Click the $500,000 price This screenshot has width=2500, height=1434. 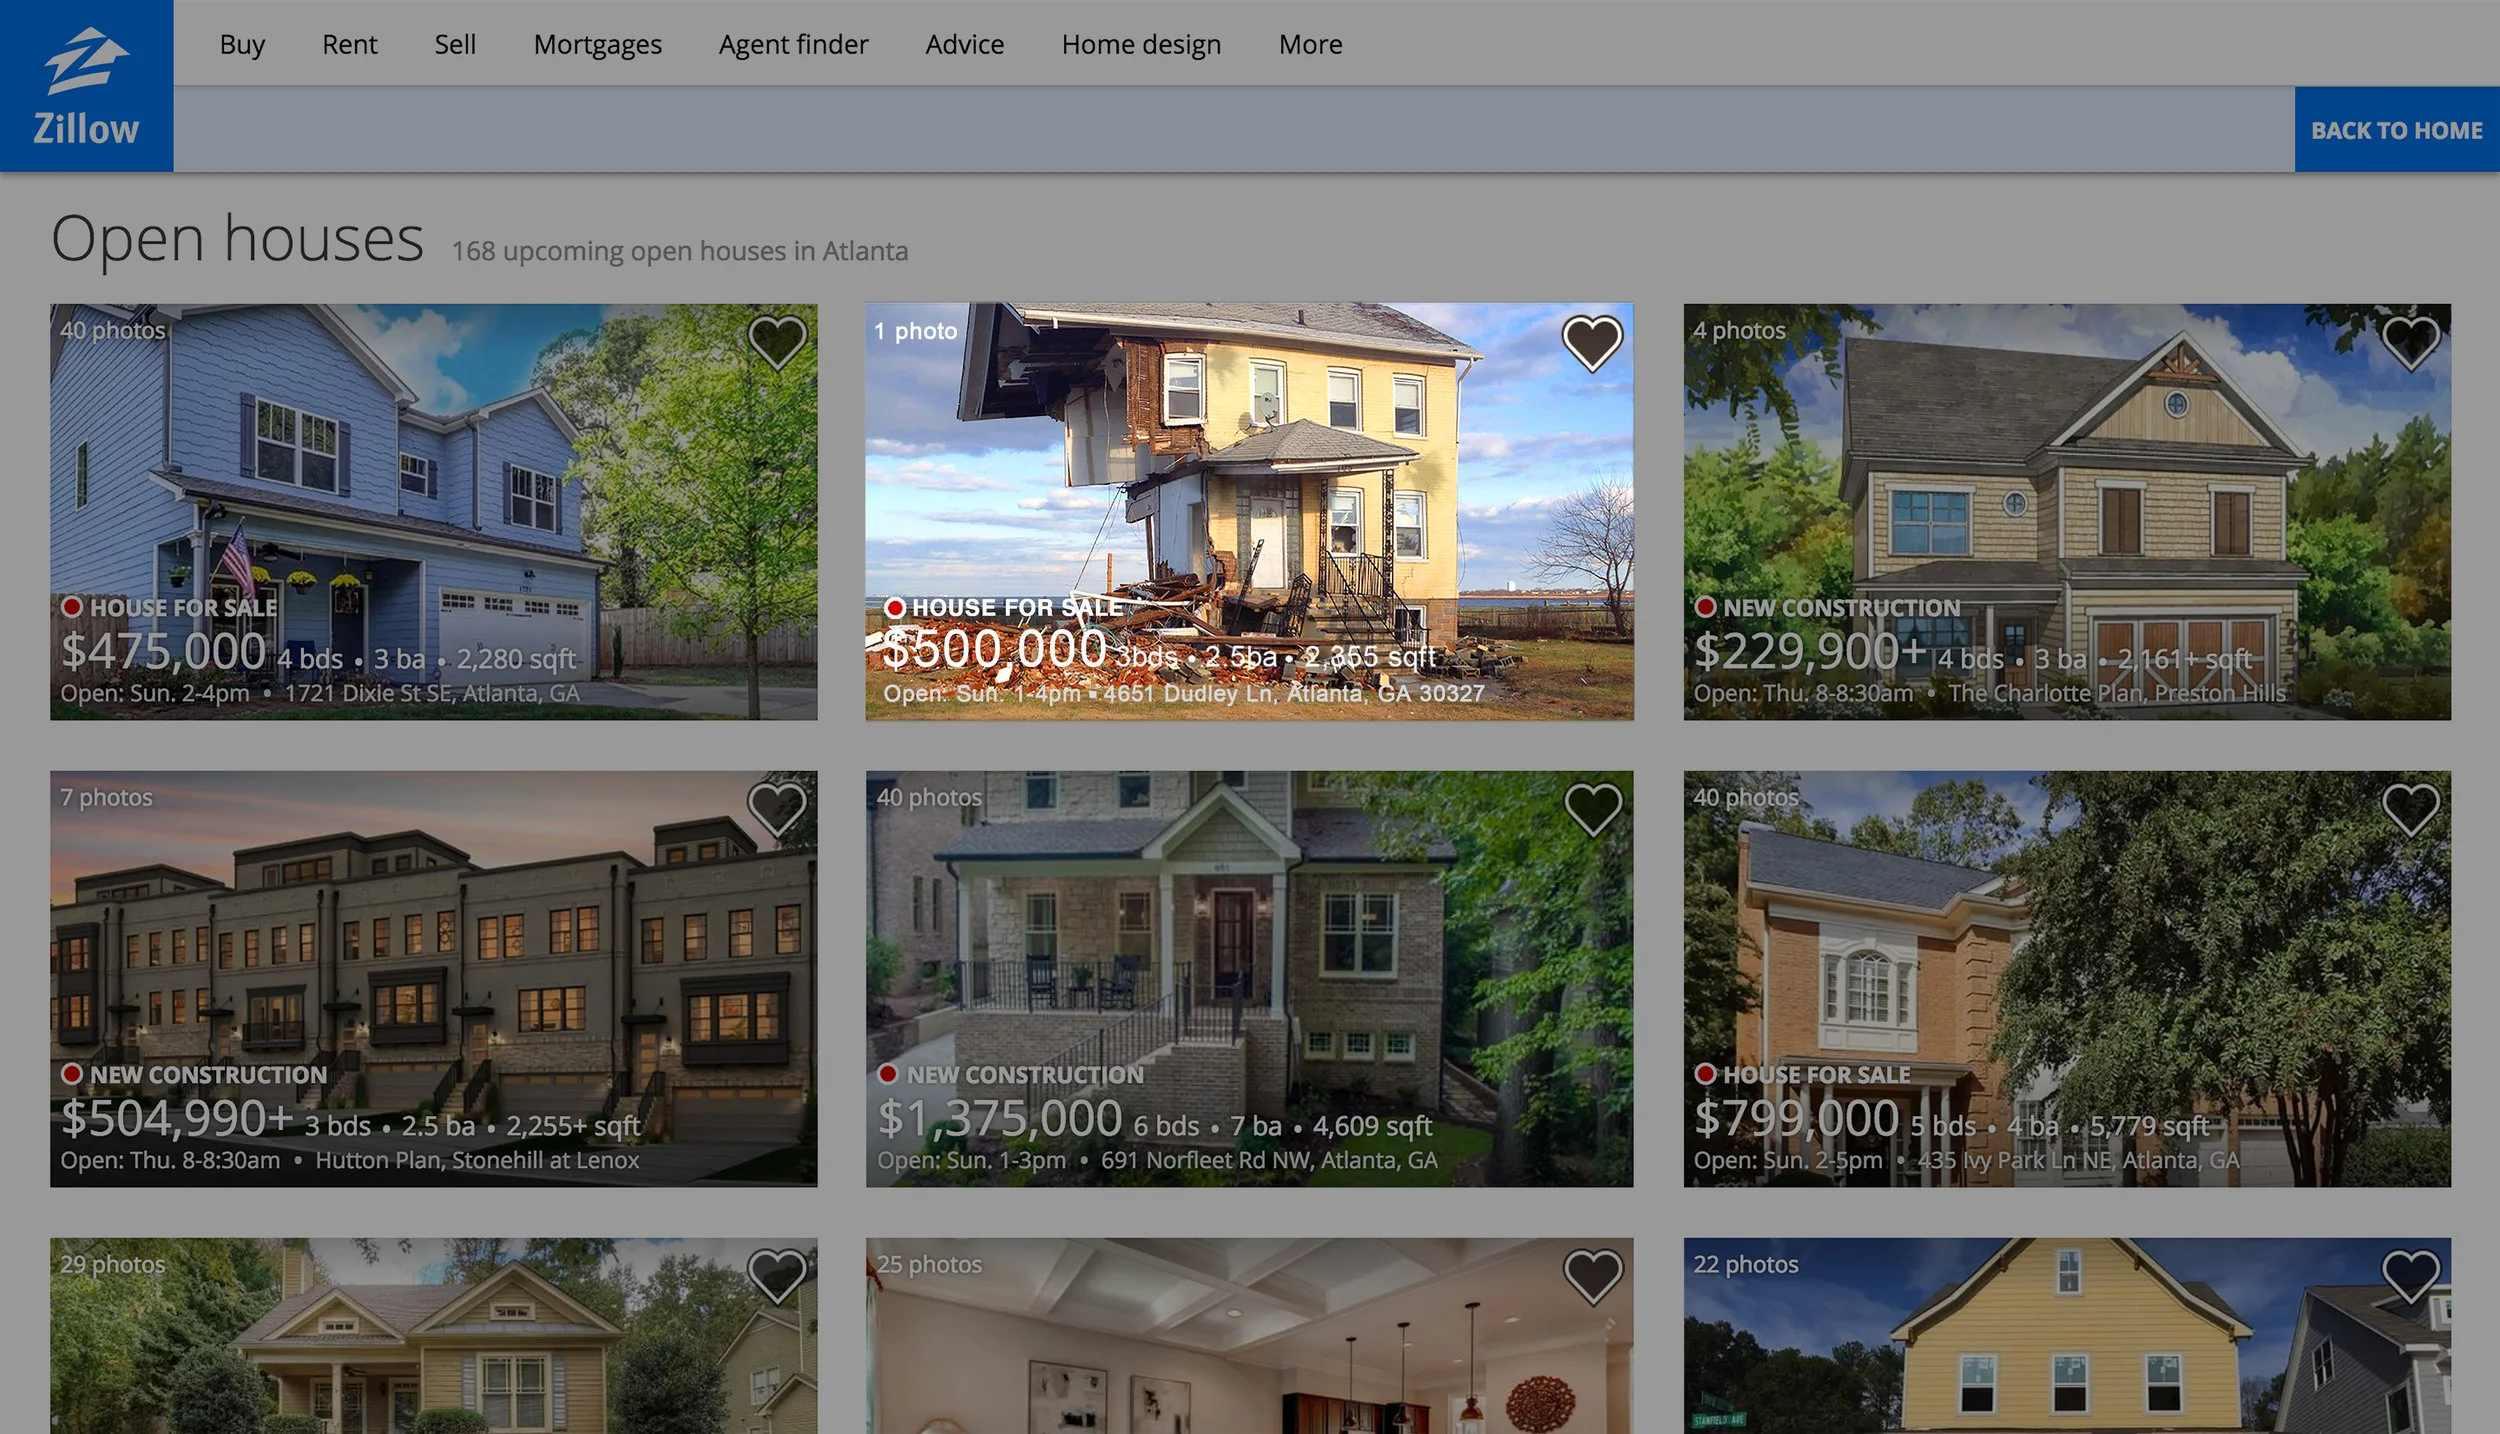(995, 649)
